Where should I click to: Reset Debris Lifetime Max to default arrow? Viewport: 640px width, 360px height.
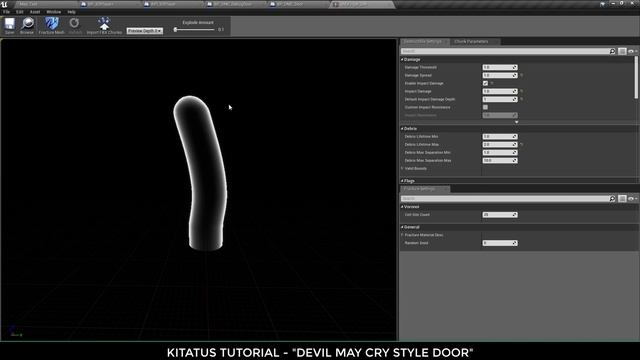pyautogui.click(x=522, y=144)
